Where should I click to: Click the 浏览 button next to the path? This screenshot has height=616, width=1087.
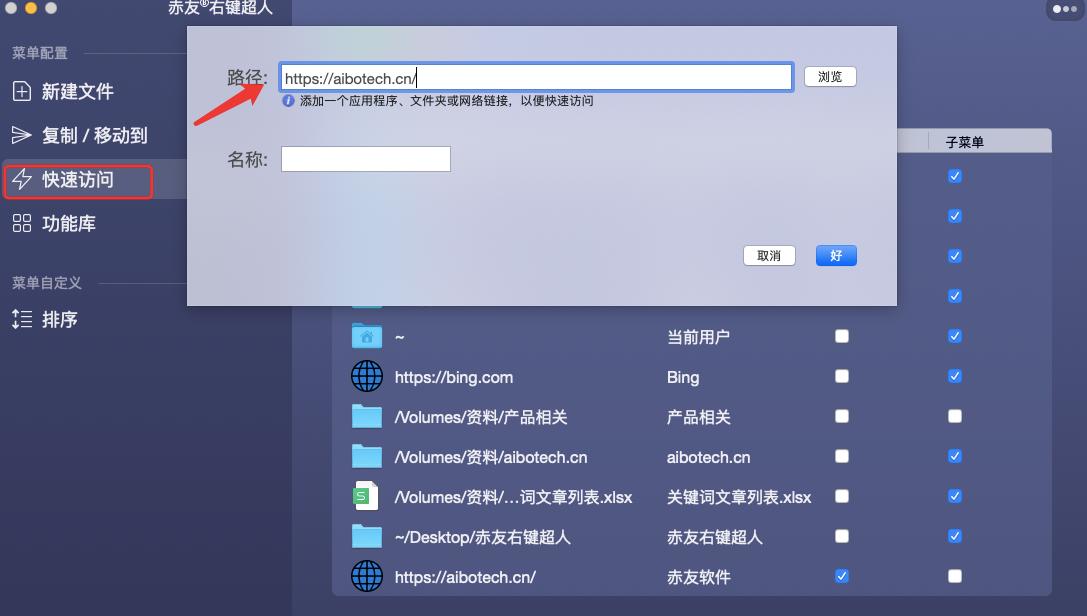point(830,76)
